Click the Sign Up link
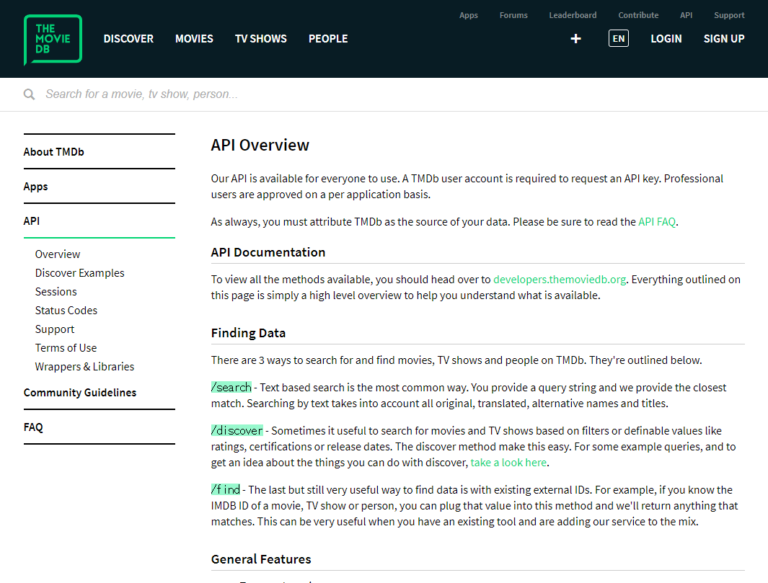This screenshot has height=583, width=768. coord(724,39)
